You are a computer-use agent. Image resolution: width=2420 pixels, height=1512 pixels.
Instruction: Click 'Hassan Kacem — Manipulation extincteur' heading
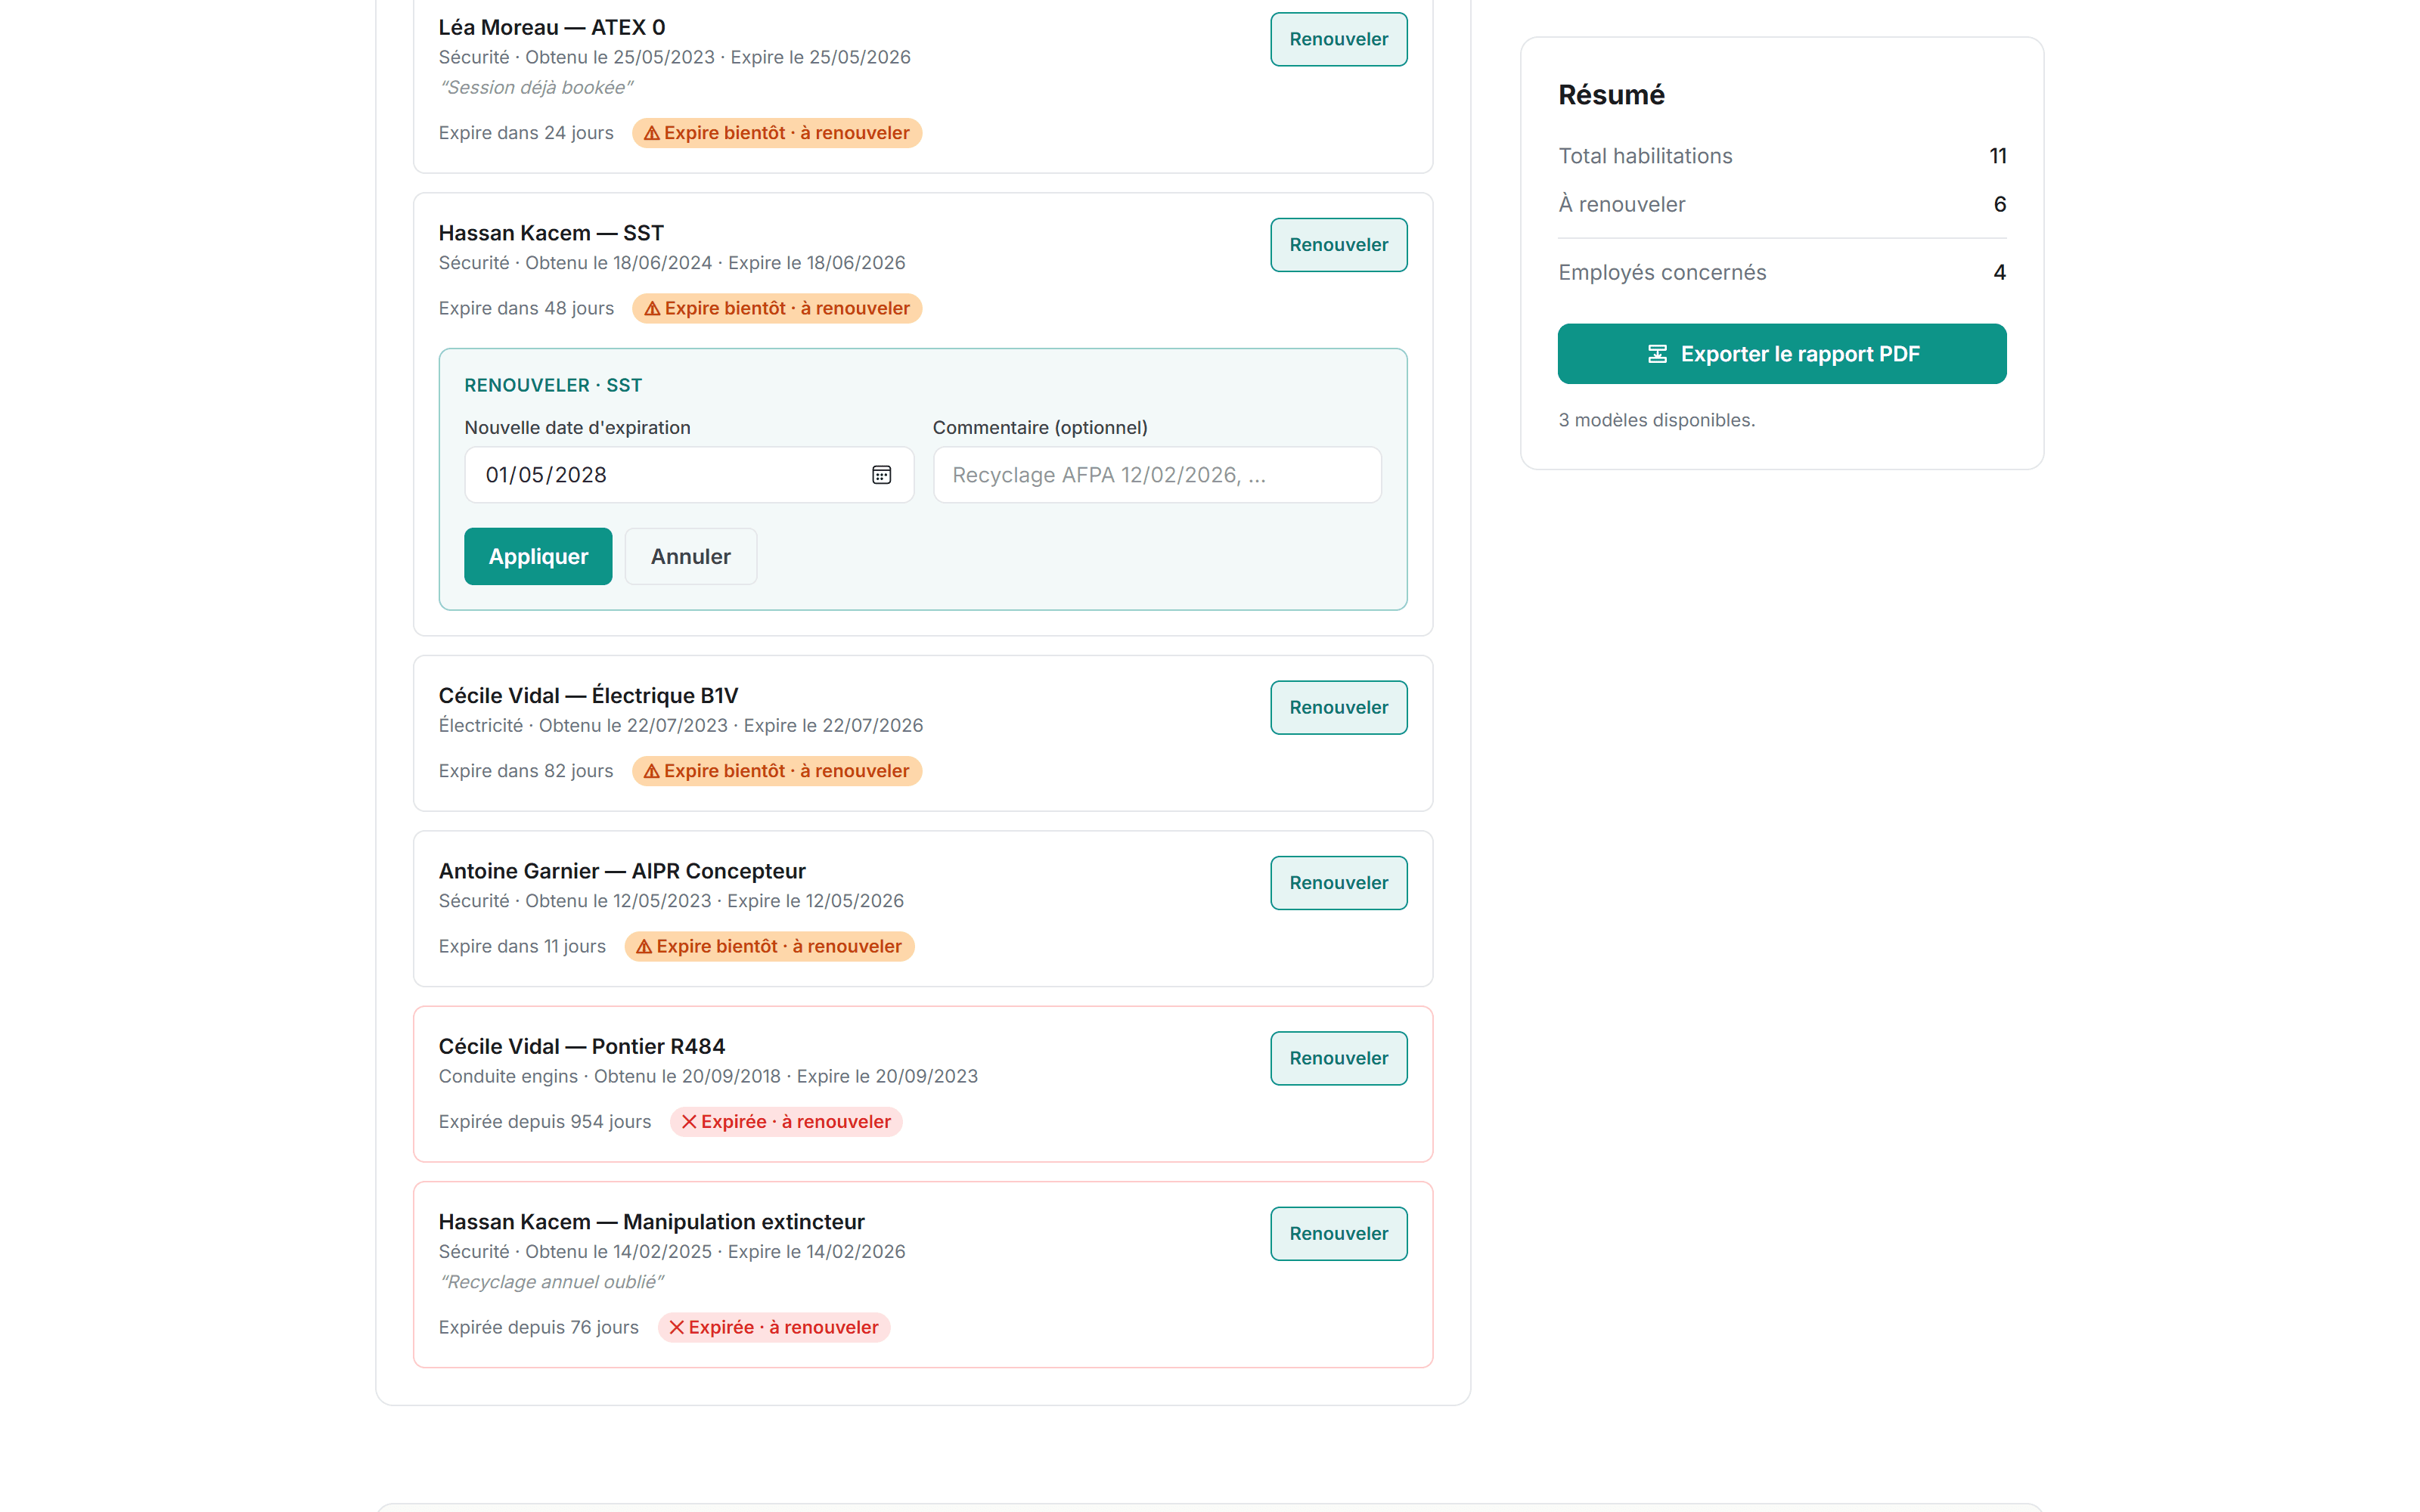pyautogui.click(x=652, y=1222)
